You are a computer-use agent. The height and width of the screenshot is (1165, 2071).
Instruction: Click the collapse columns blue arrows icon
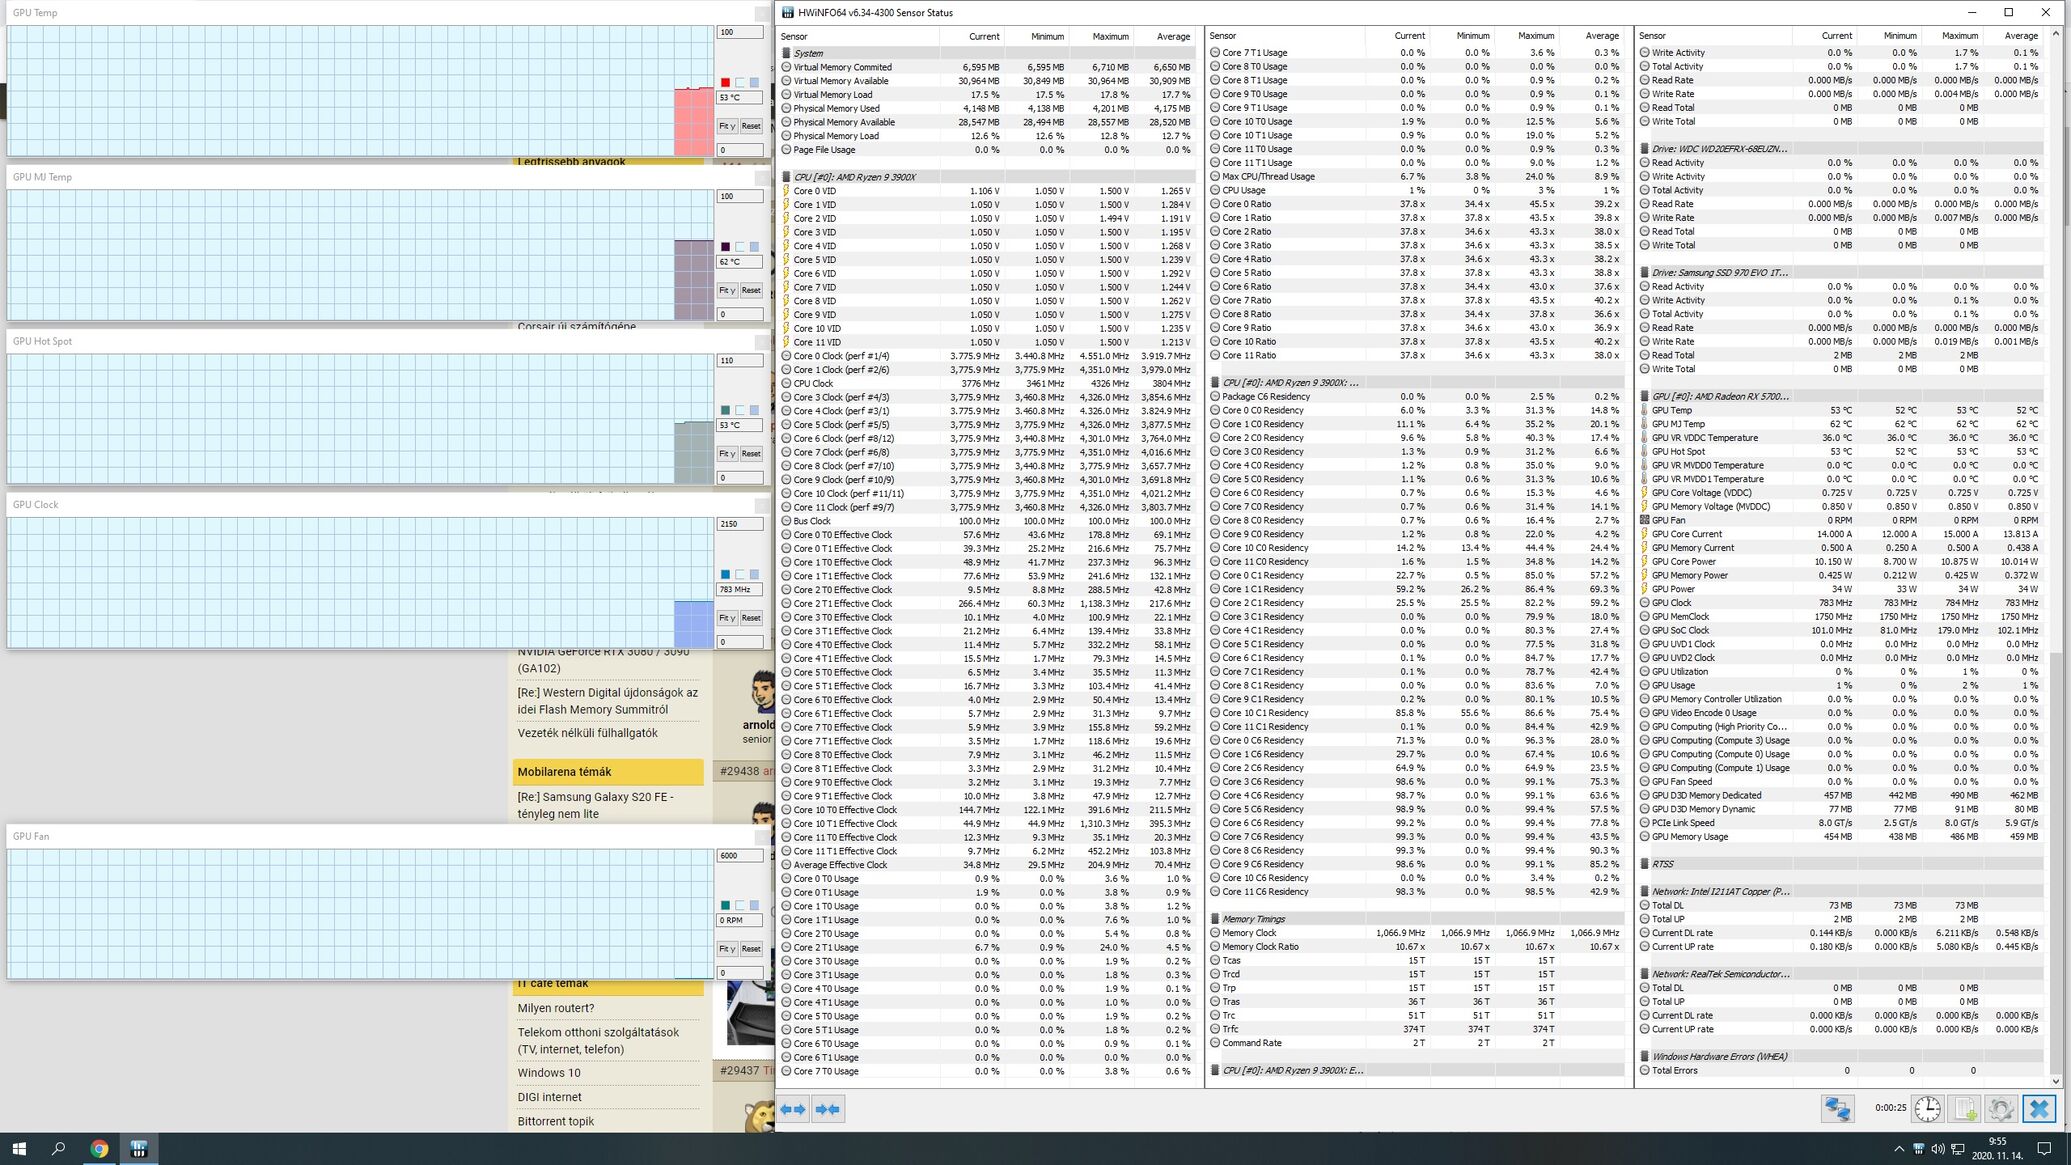pos(827,1109)
